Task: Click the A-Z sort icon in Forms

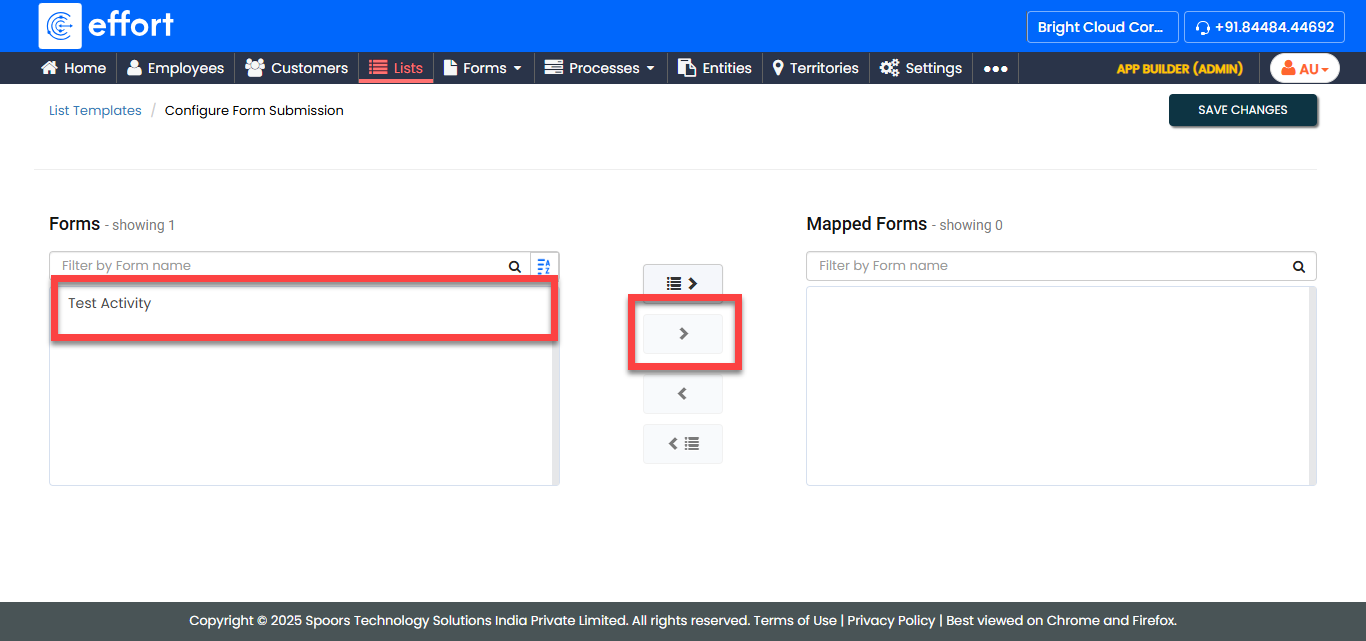Action: pos(544,266)
